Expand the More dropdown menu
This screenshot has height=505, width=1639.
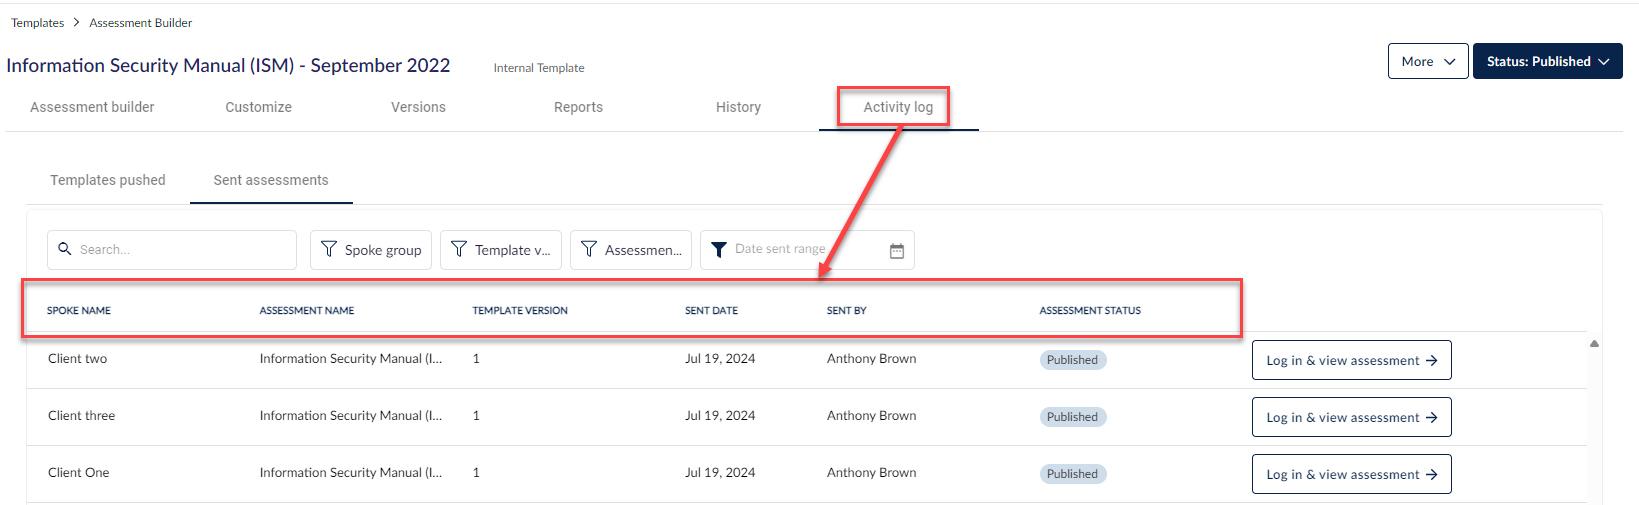tap(1427, 61)
